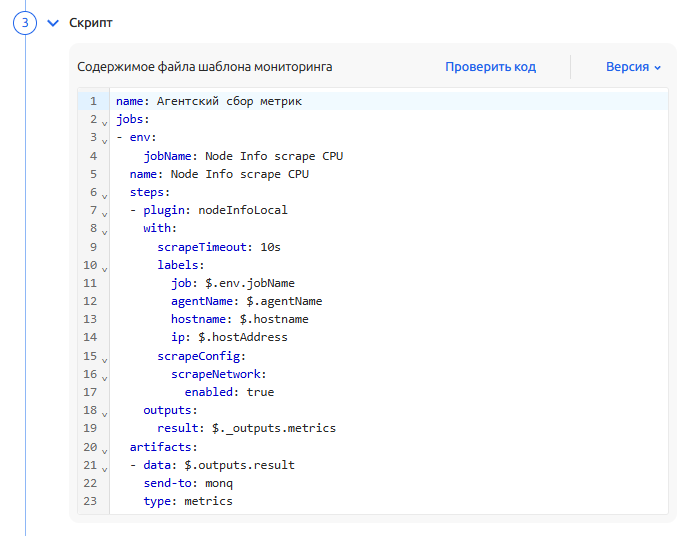Click the Скрипт section title

tap(91, 23)
